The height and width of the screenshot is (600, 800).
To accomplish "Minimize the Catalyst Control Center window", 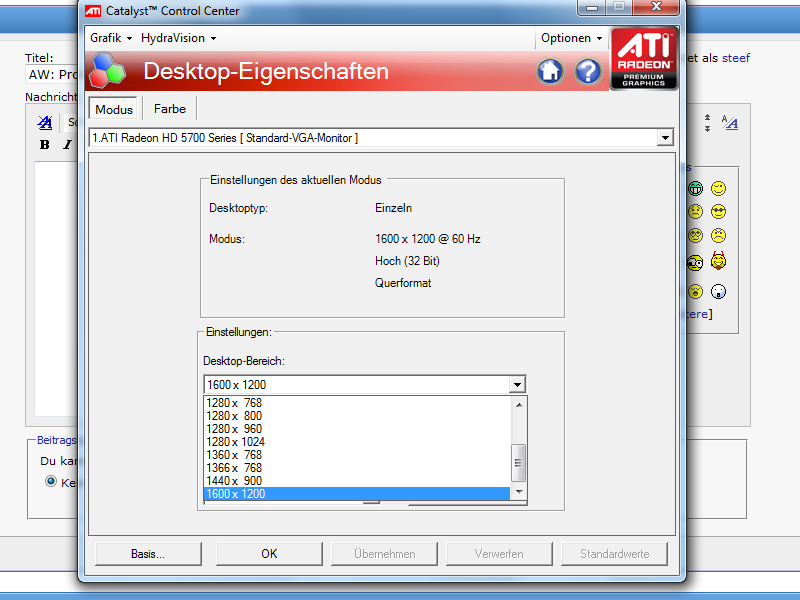I will pyautogui.click(x=591, y=7).
